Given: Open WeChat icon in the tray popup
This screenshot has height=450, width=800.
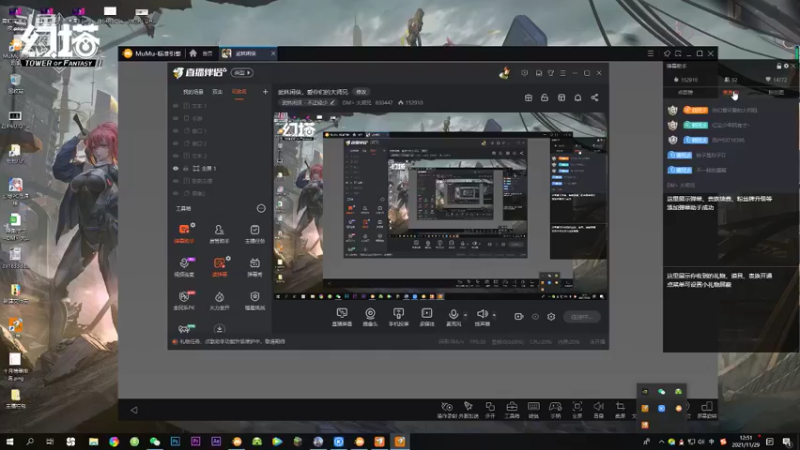Looking at the screenshot, I should [662, 391].
